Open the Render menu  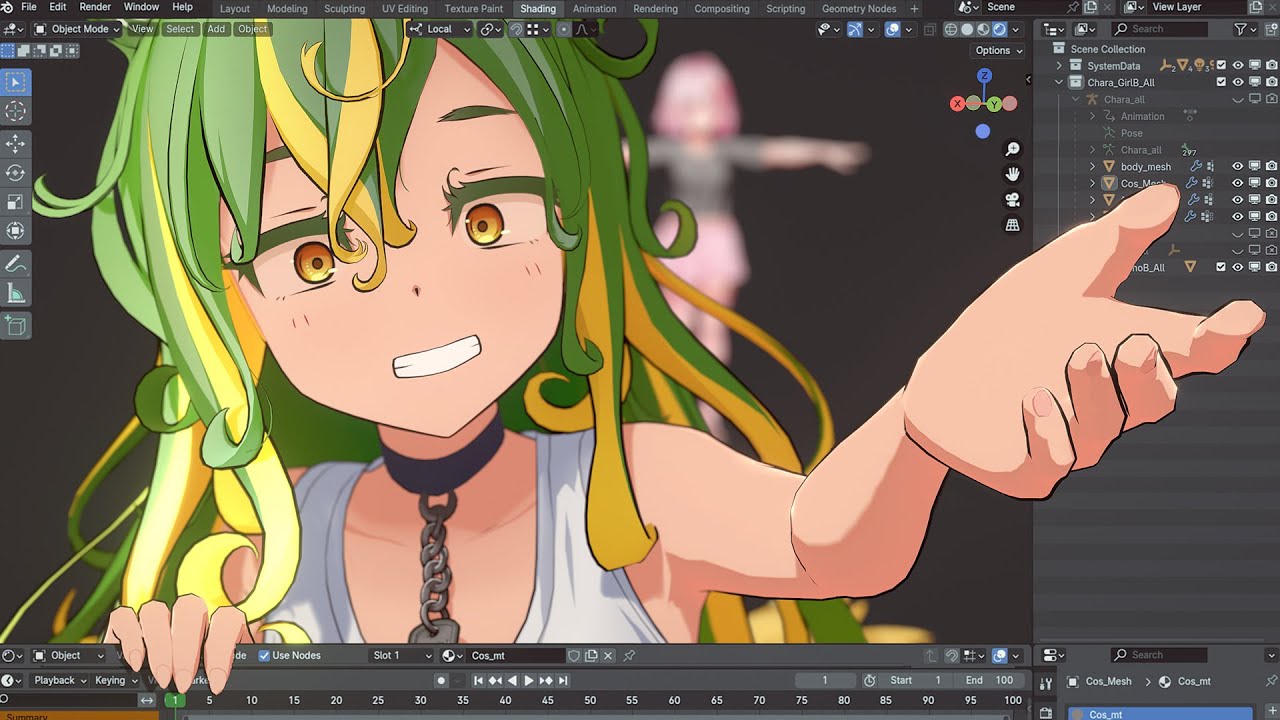tap(95, 7)
